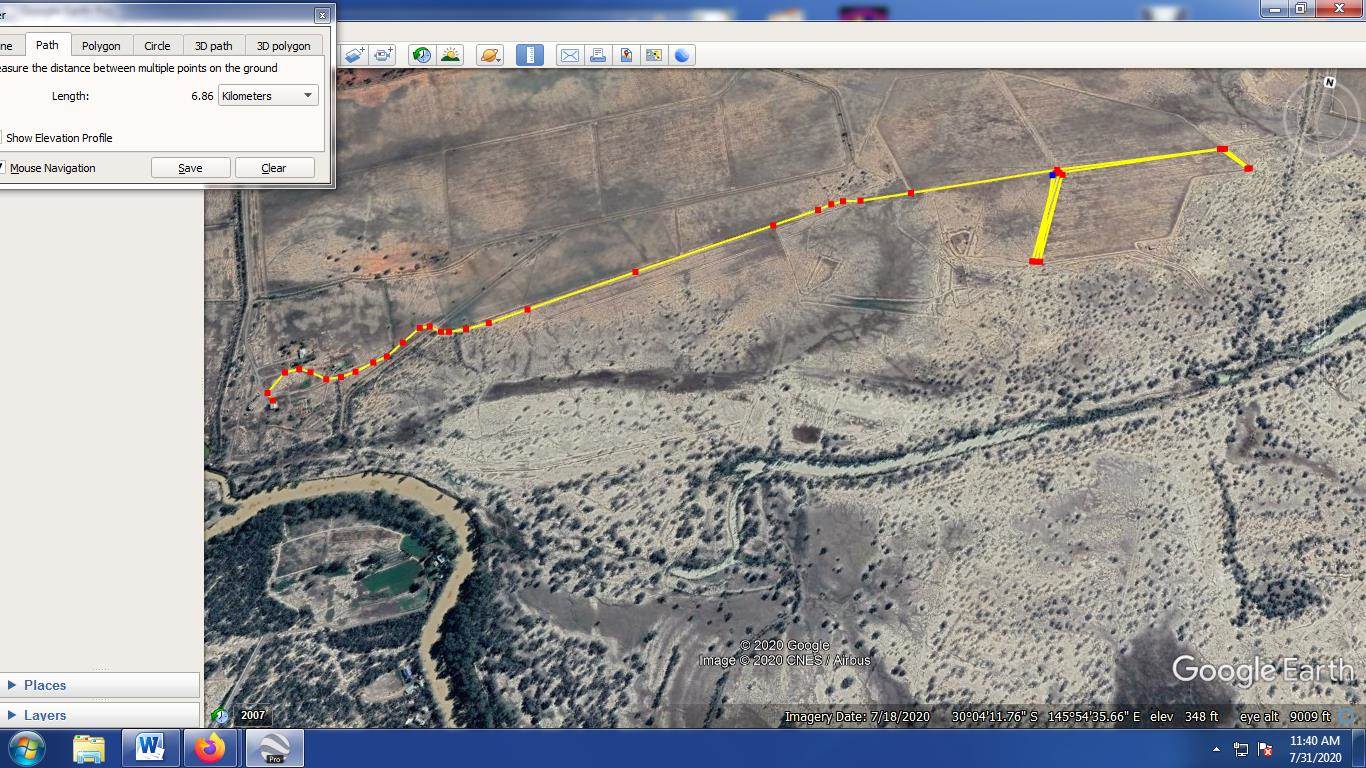Open the planet switcher dropdown
Screen dimensions: 1366x768
[490, 55]
